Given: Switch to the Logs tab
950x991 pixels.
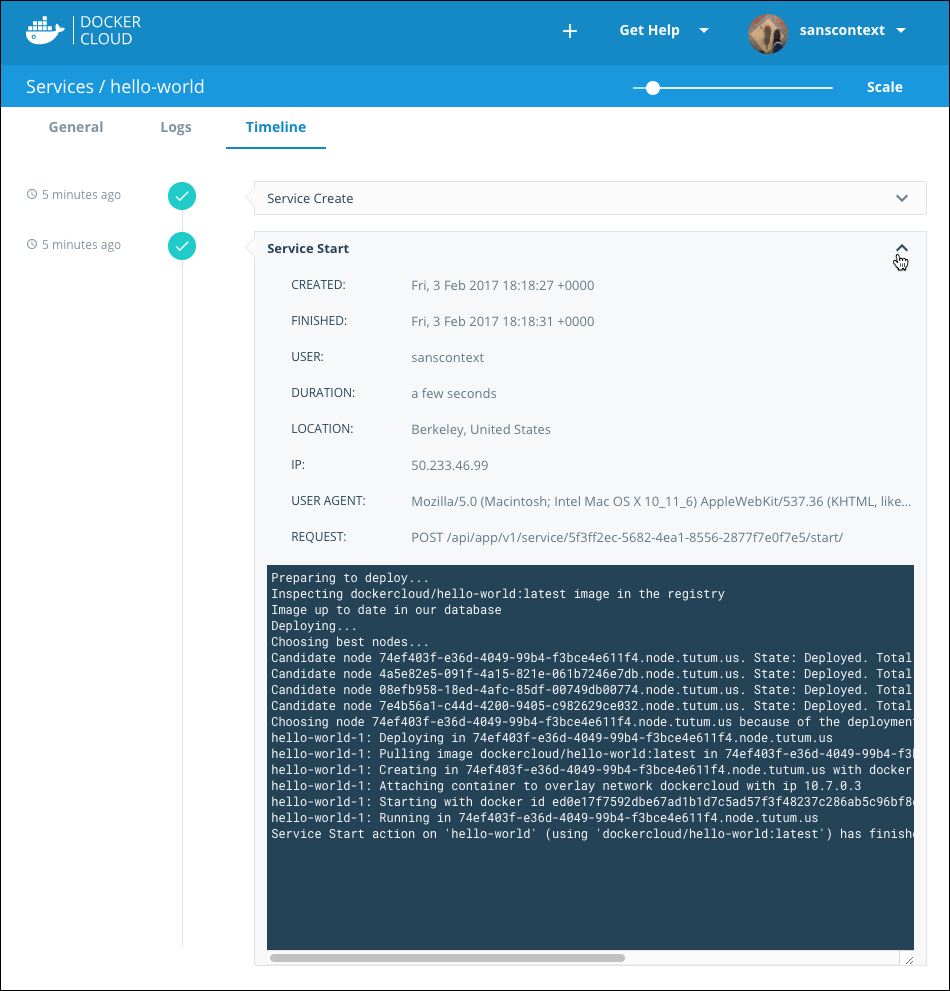Looking at the screenshot, I should click(x=176, y=127).
